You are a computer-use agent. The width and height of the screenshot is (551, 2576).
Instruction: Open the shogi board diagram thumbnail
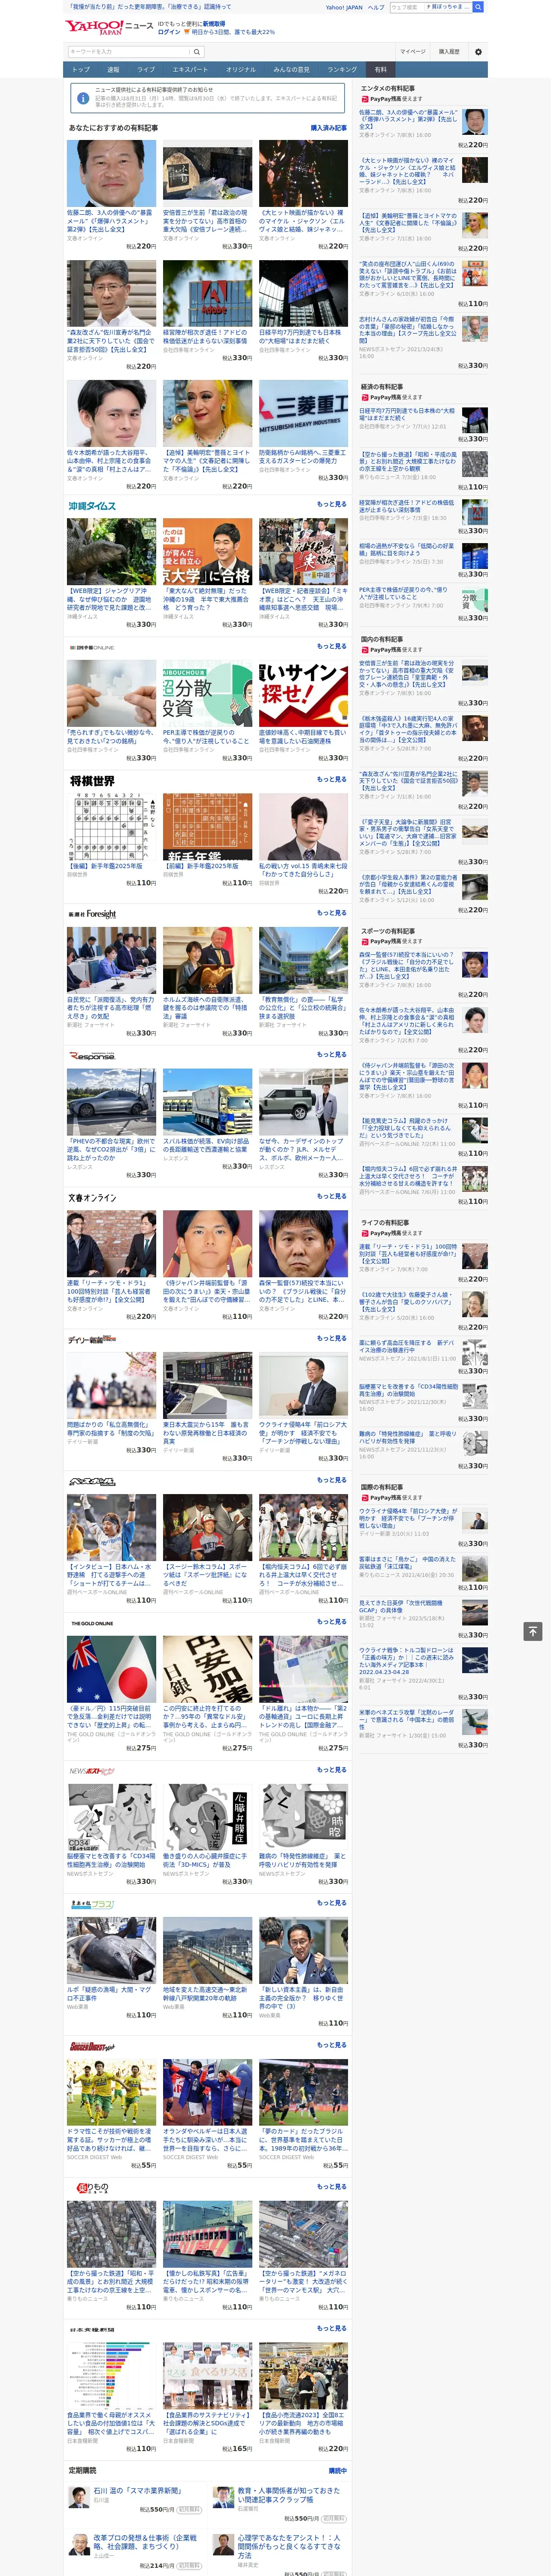111,827
